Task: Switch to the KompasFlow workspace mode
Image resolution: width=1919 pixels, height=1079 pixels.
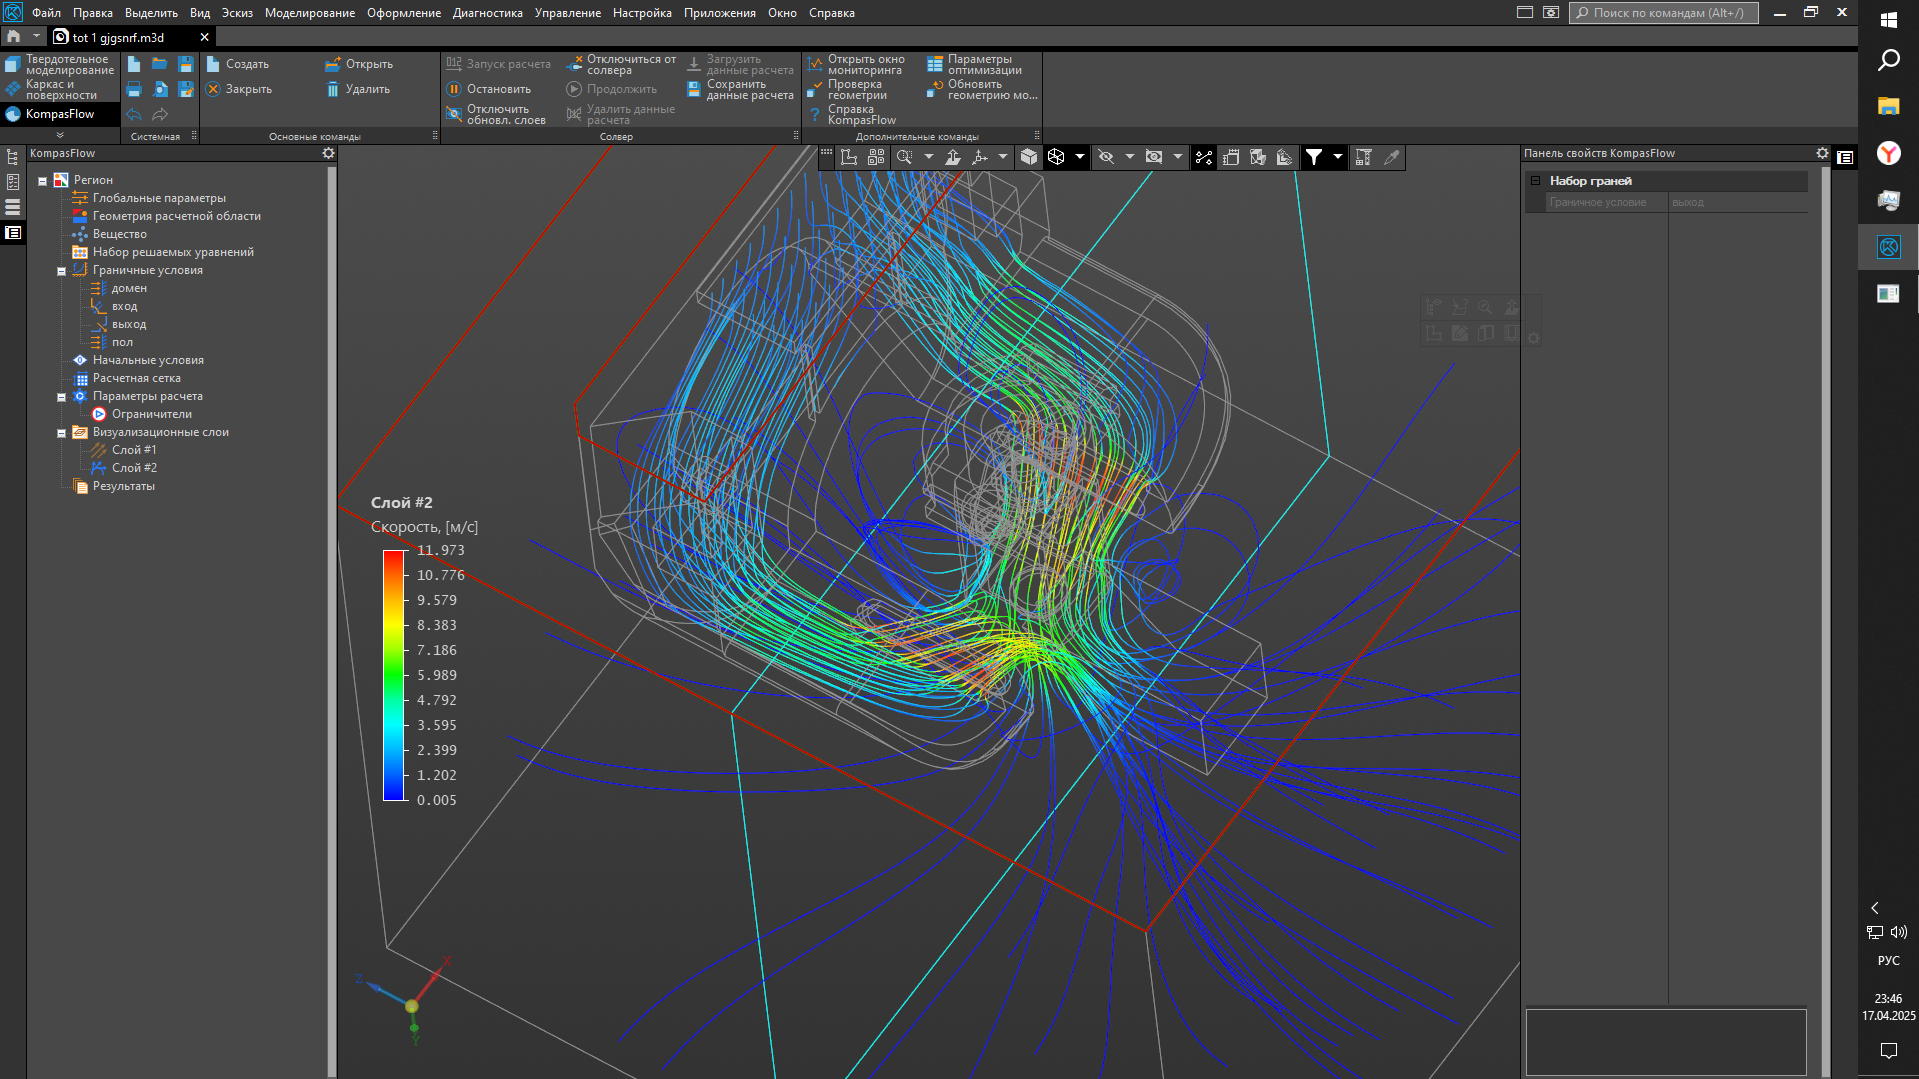Action: 60,114
